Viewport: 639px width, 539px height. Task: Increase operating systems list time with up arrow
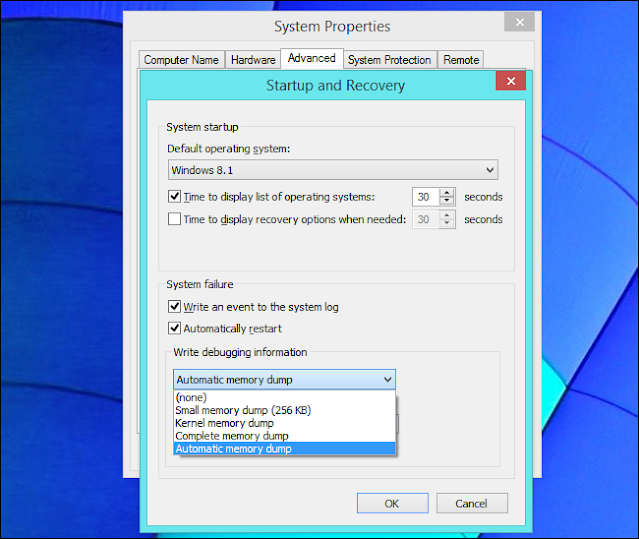pos(447,193)
